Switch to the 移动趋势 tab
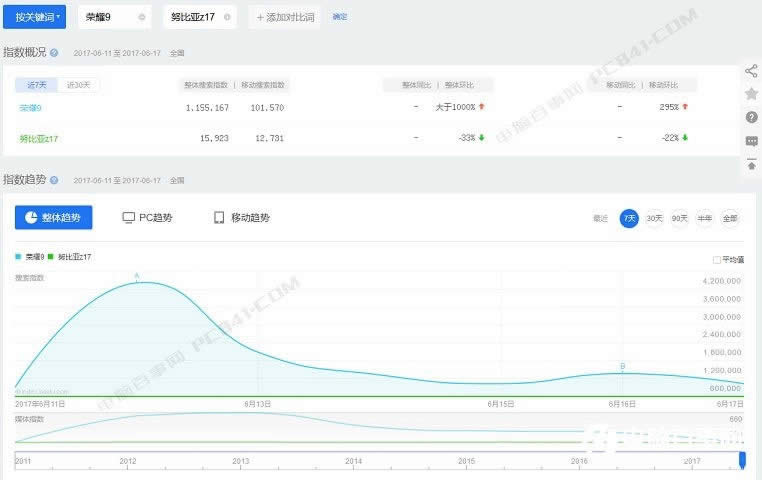The image size is (762, 480). pyautogui.click(x=242, y=218)
